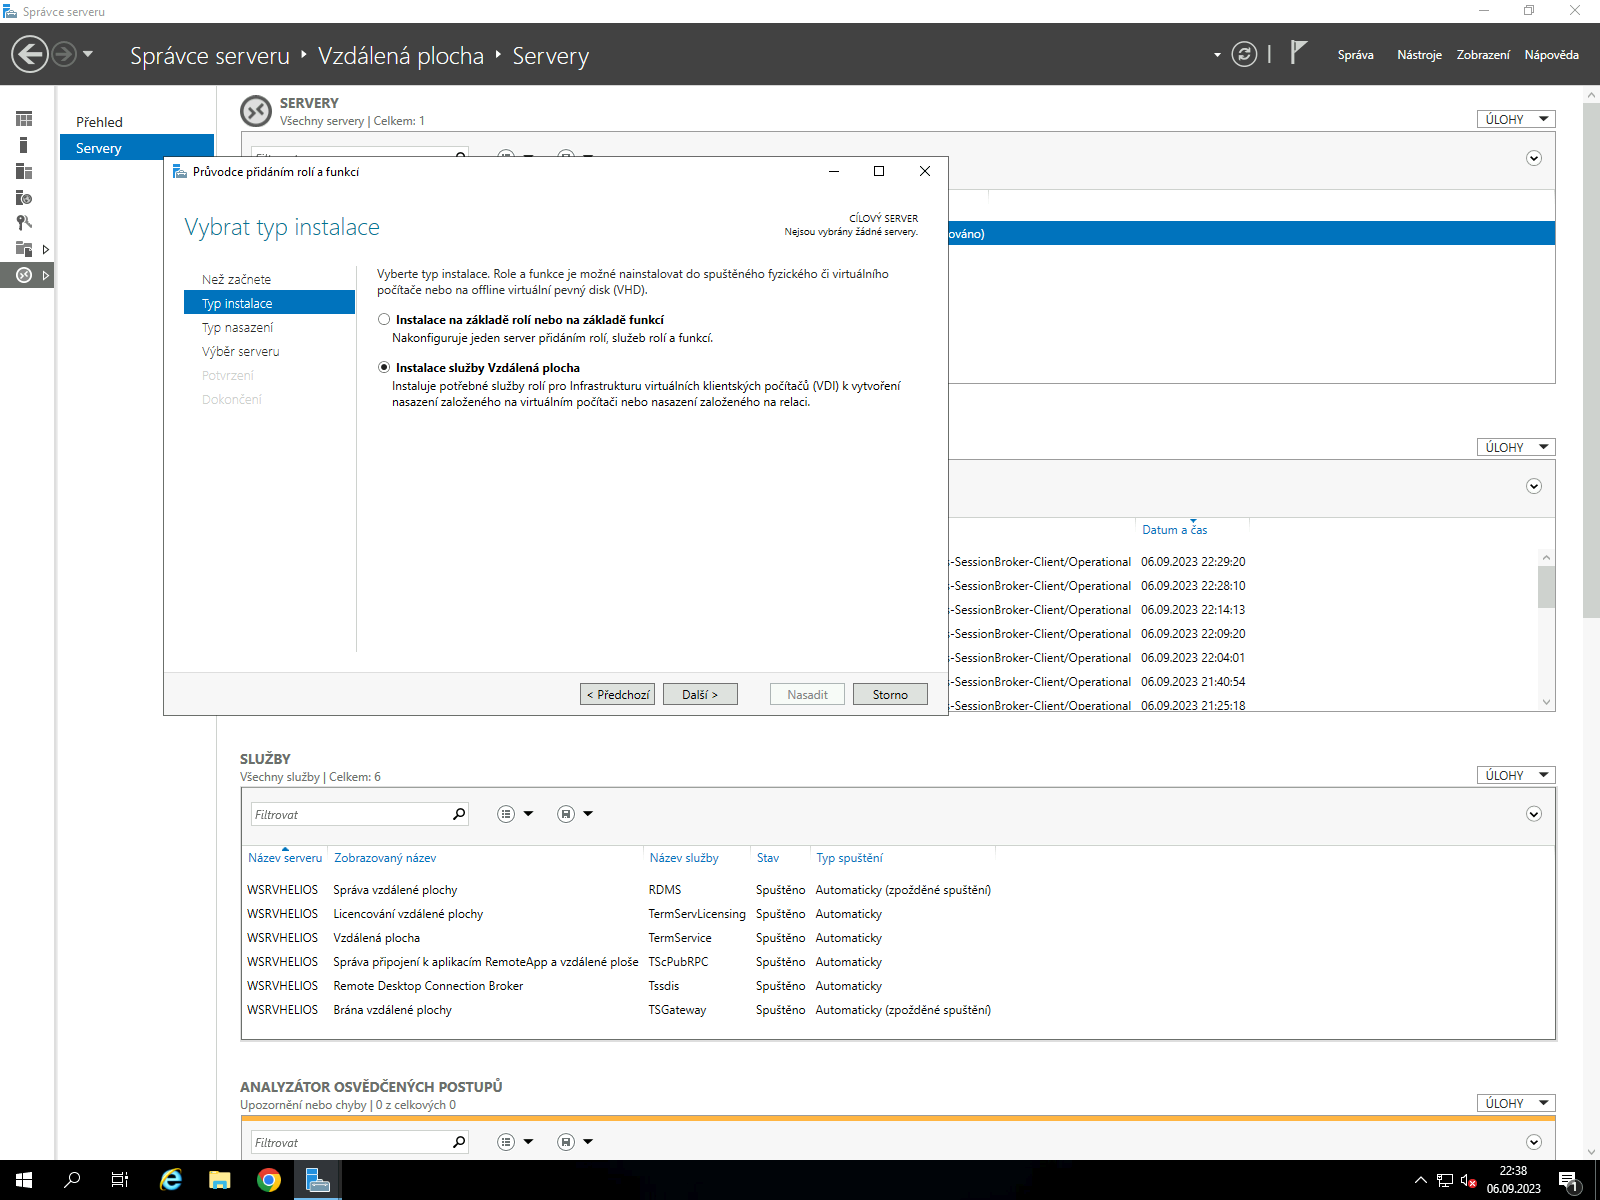
Task: Open the Nástroje menu
Action: 1418,55
